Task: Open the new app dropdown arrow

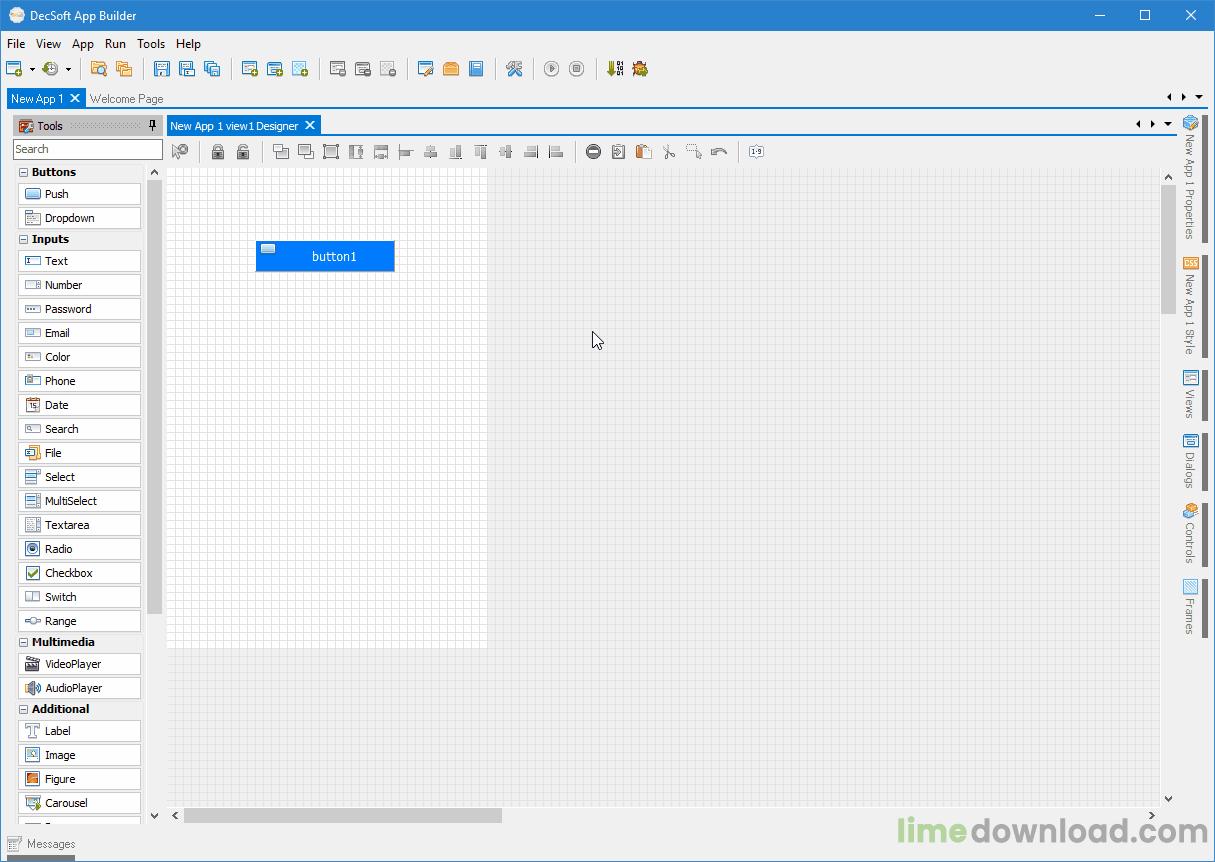Action: 30,68
